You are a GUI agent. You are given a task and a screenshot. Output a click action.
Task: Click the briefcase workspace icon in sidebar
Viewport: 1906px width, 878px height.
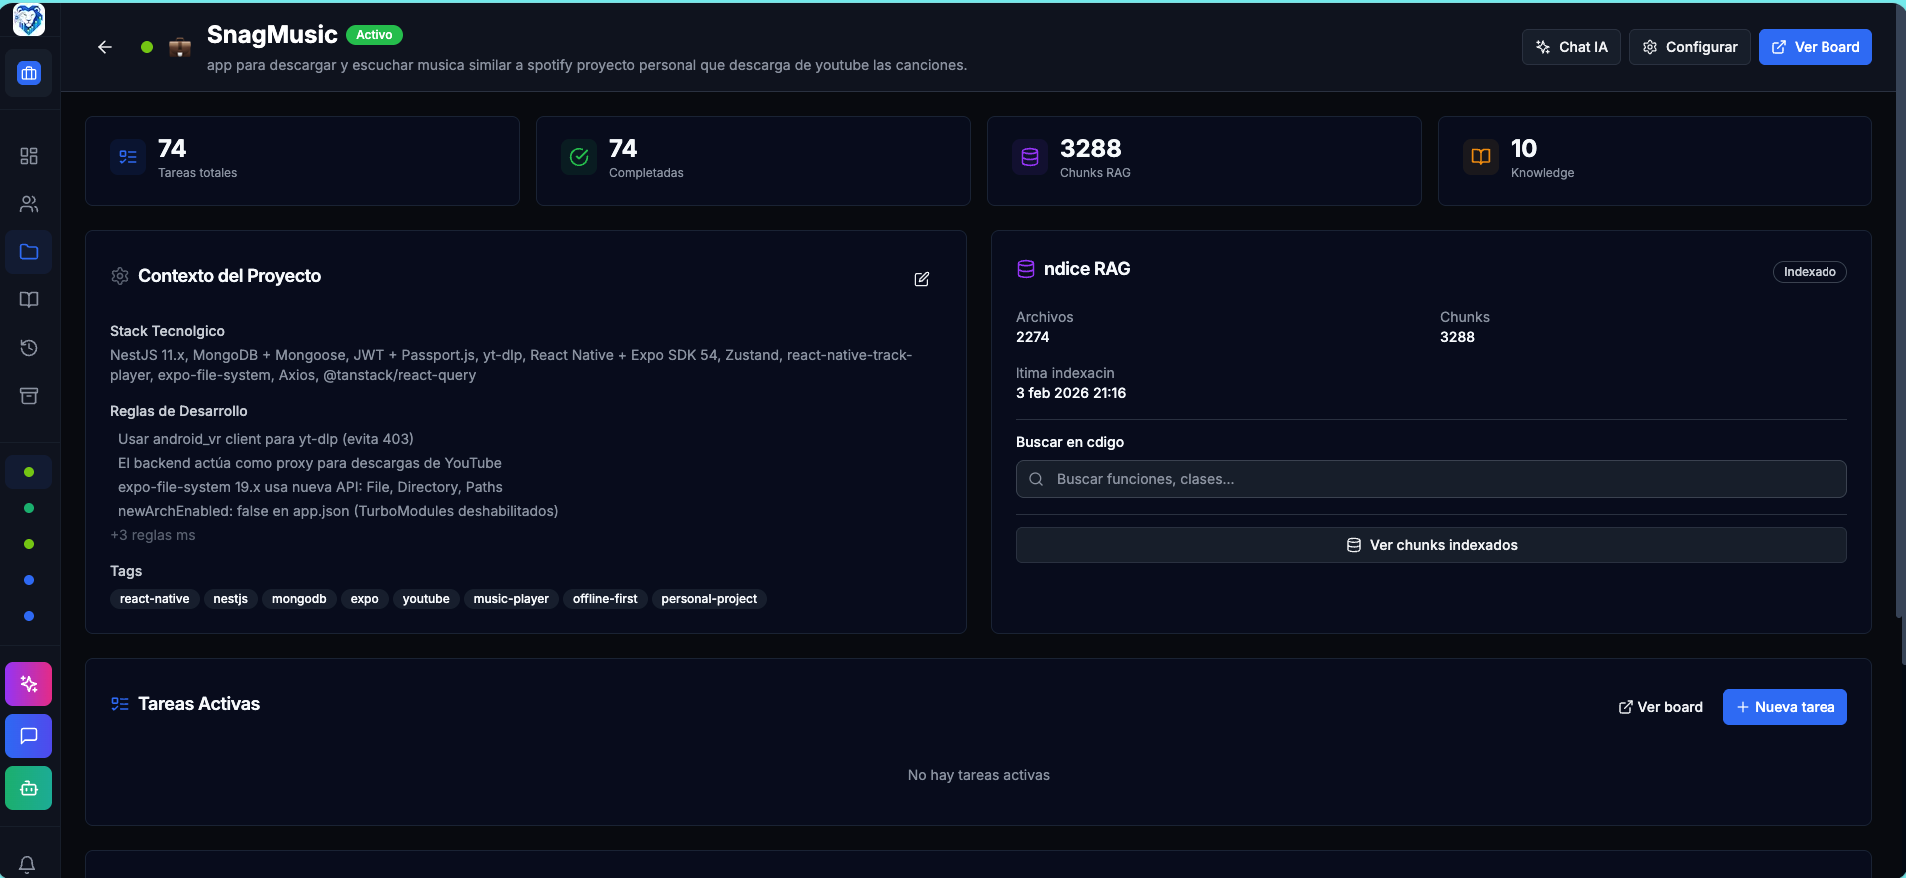(x=29, y=73)
